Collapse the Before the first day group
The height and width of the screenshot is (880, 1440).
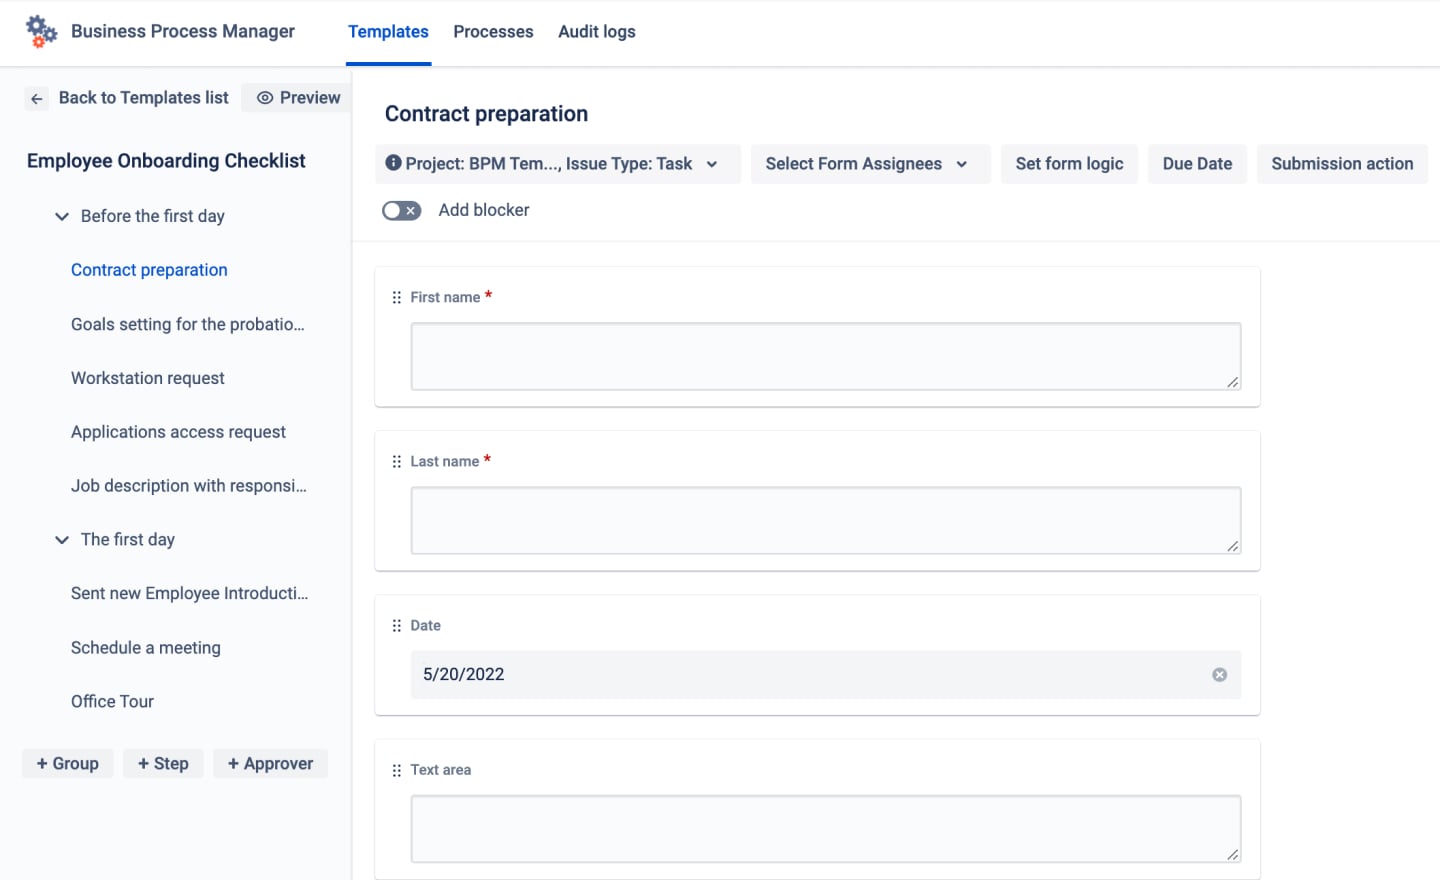62,216
